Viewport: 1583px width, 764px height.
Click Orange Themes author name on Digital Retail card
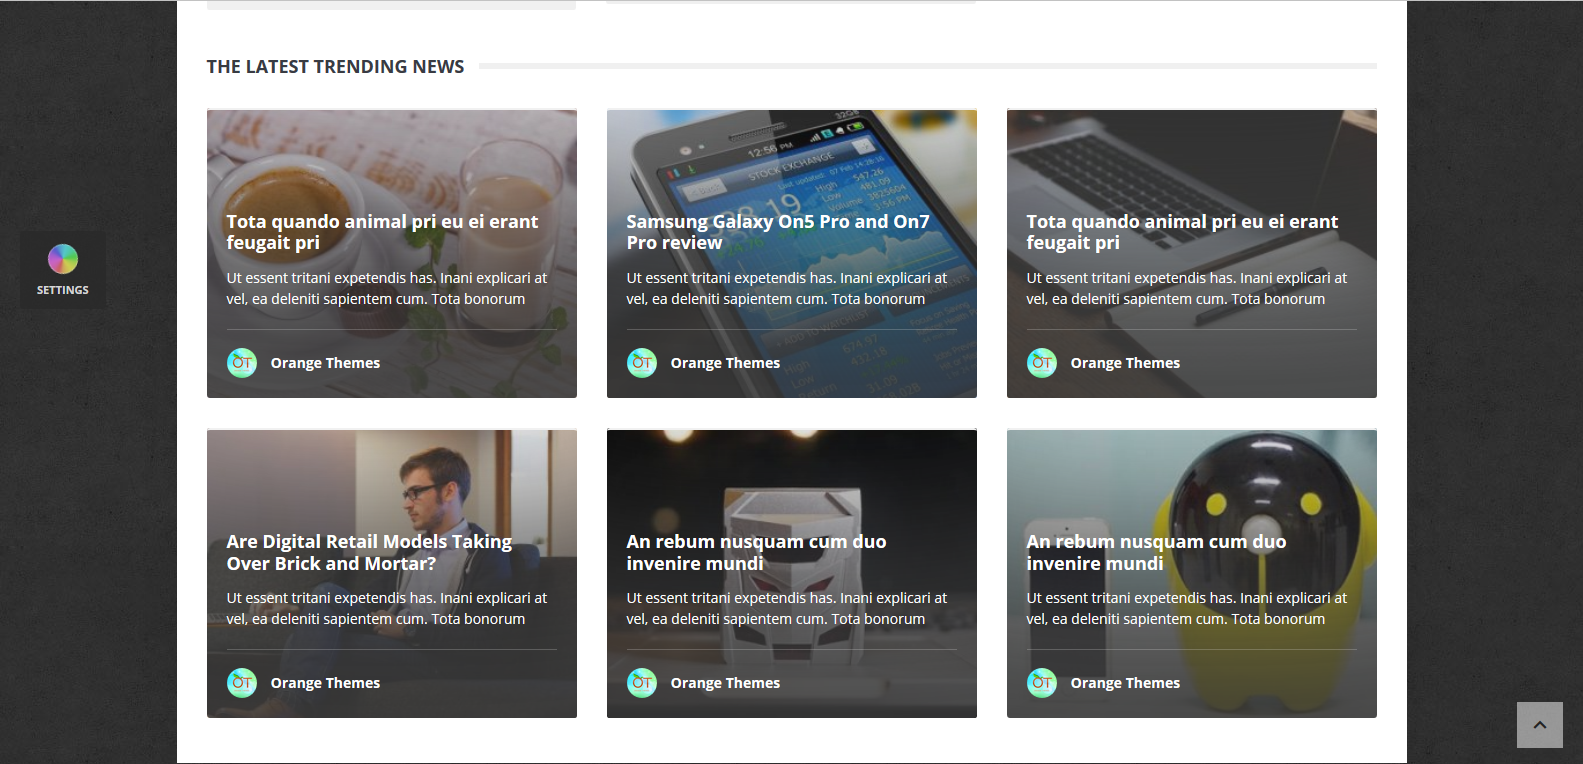[x=325, y=683]
